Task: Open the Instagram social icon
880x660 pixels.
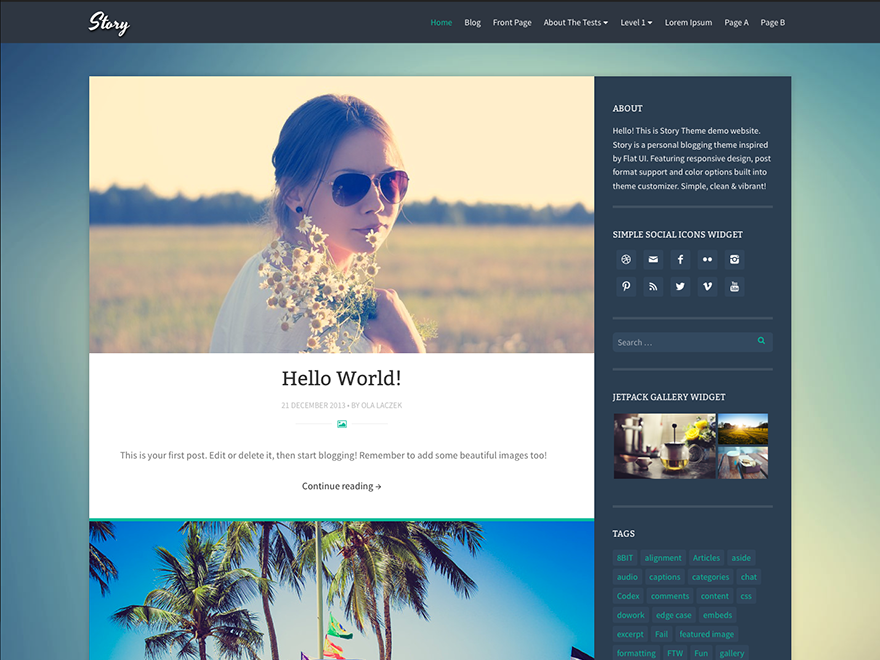Action: tap(734, 259)
